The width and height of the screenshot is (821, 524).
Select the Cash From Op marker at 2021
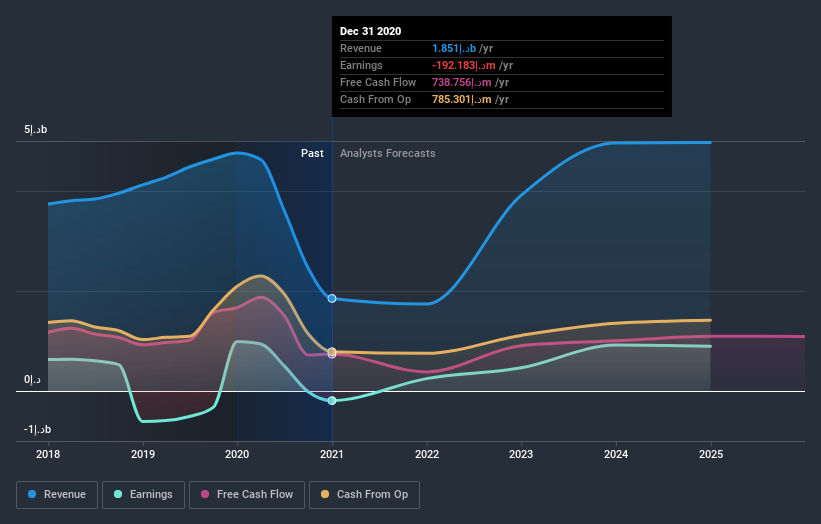pos(332,351)
